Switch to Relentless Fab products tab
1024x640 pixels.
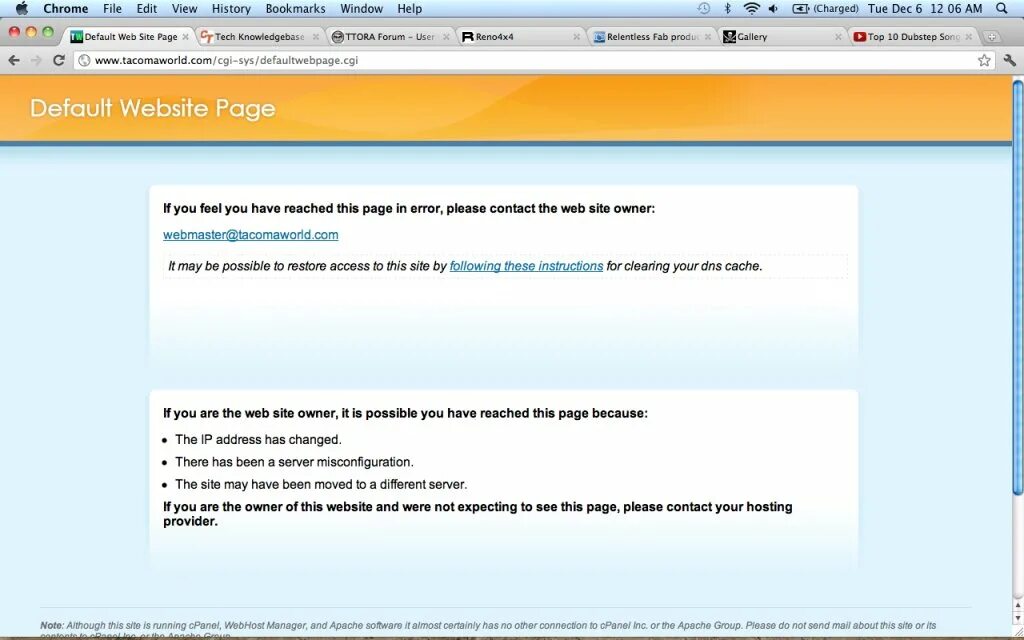(652, 37)
